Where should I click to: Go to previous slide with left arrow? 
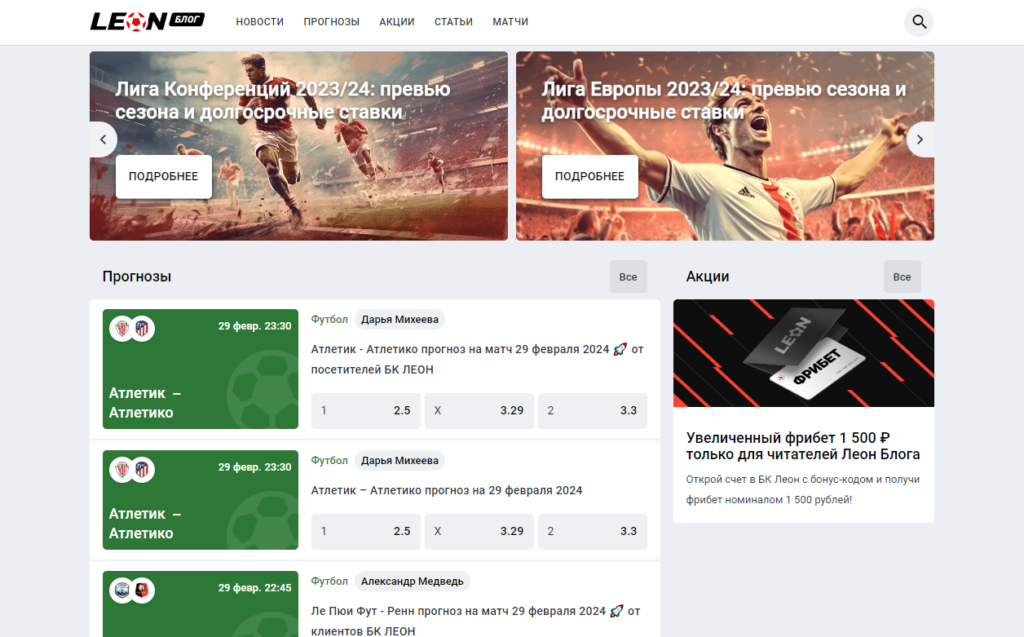103,139
